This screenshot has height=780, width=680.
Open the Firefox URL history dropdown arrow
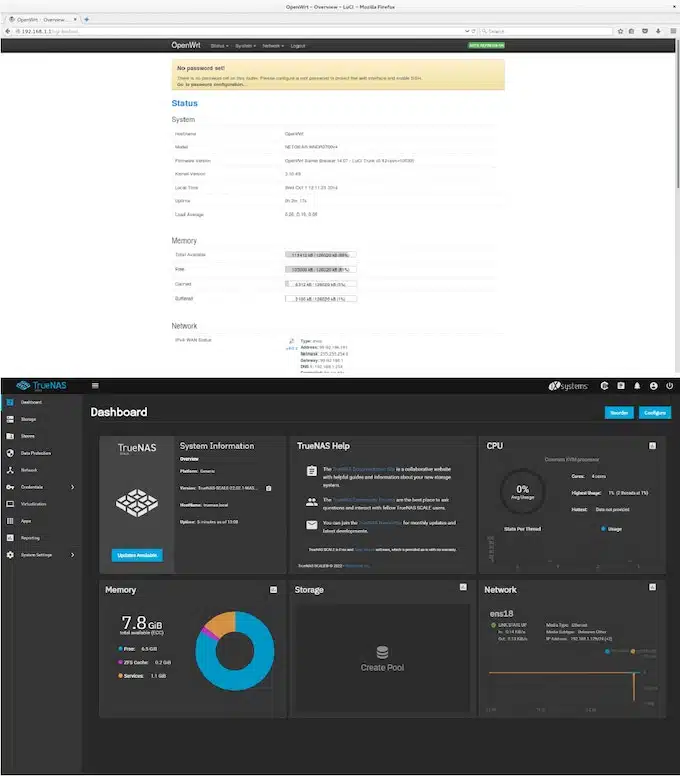[467, 31]
